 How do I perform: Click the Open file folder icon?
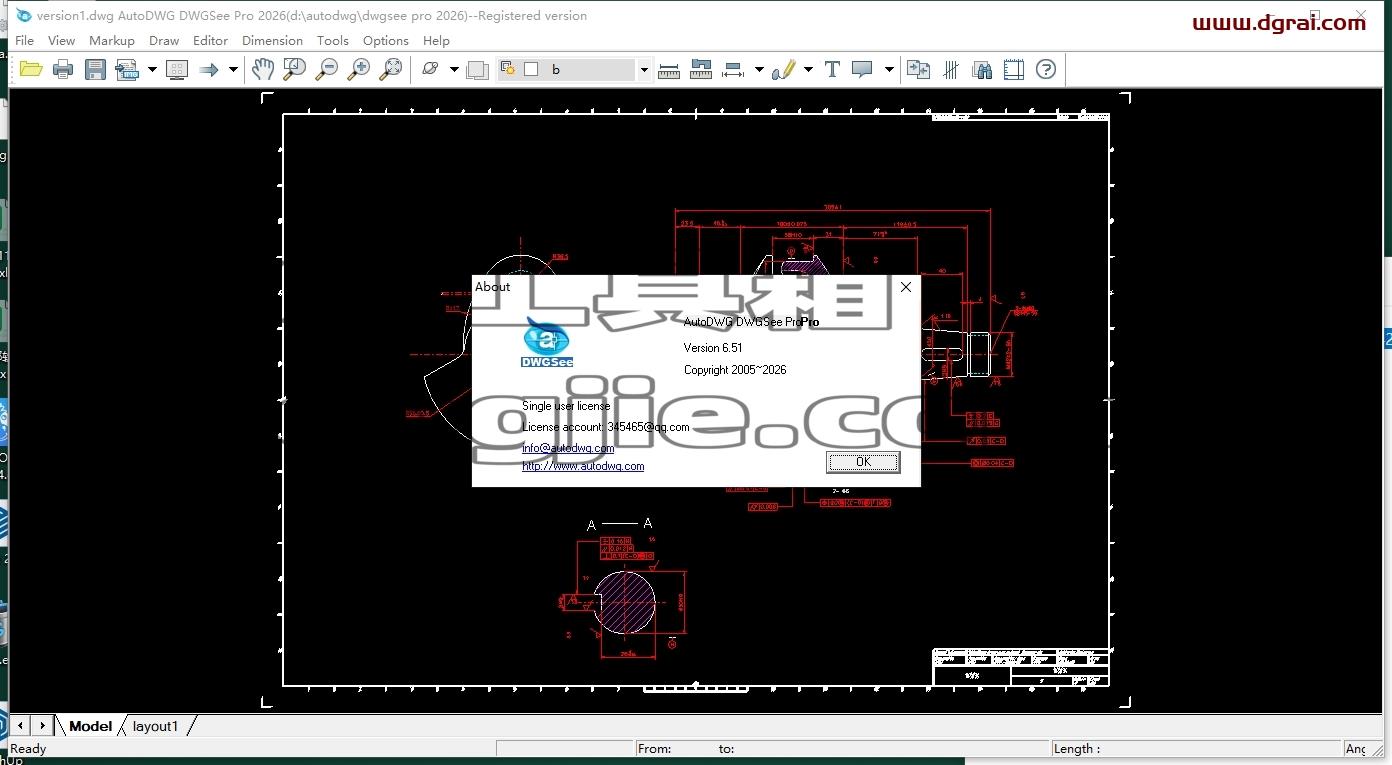tap(31, 69)
